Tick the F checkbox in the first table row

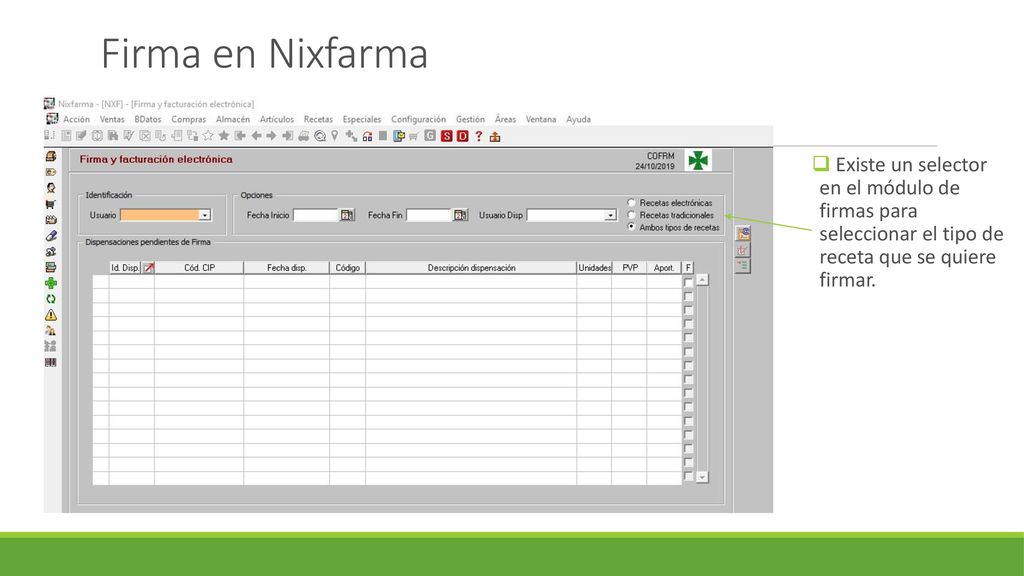click(x=688, y=282)
